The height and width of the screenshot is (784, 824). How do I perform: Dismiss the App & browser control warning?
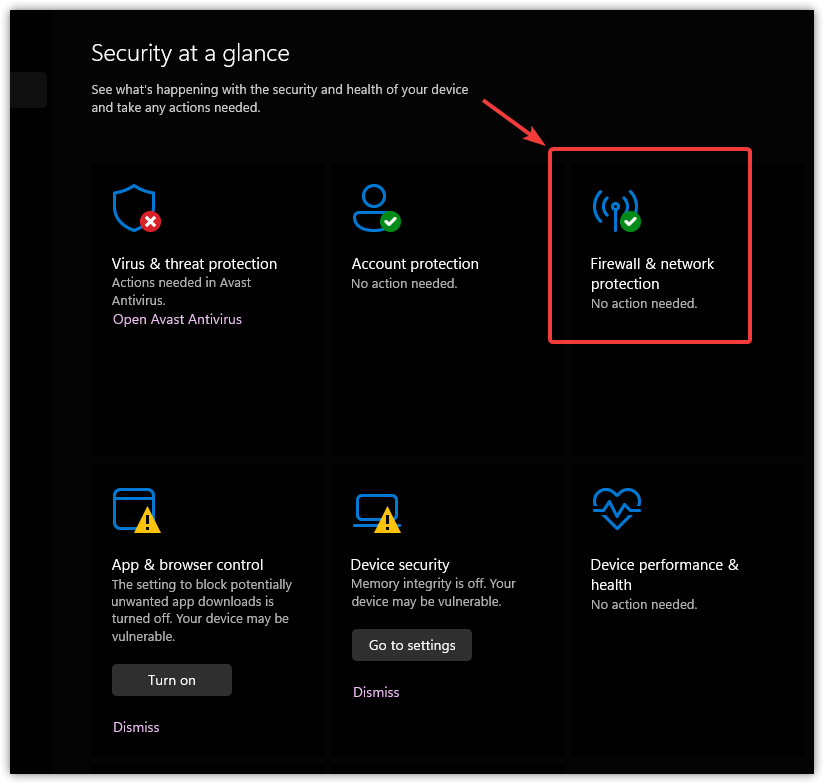click(136, 727)
